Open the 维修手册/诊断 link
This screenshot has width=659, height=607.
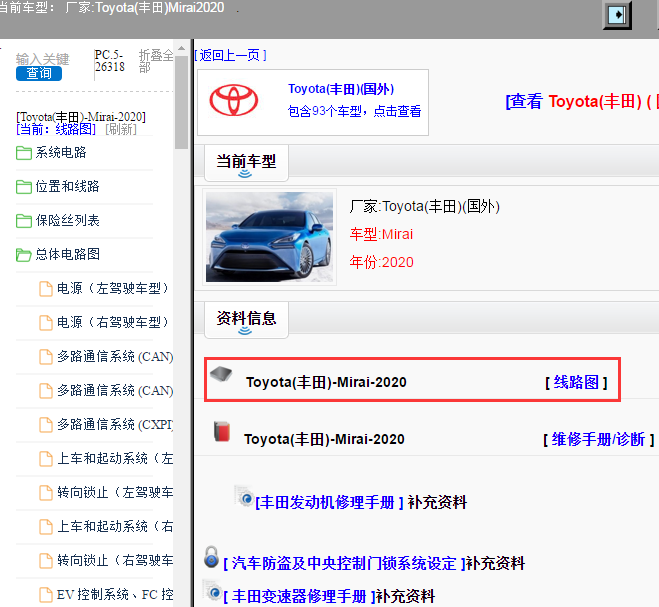point(598,440)
